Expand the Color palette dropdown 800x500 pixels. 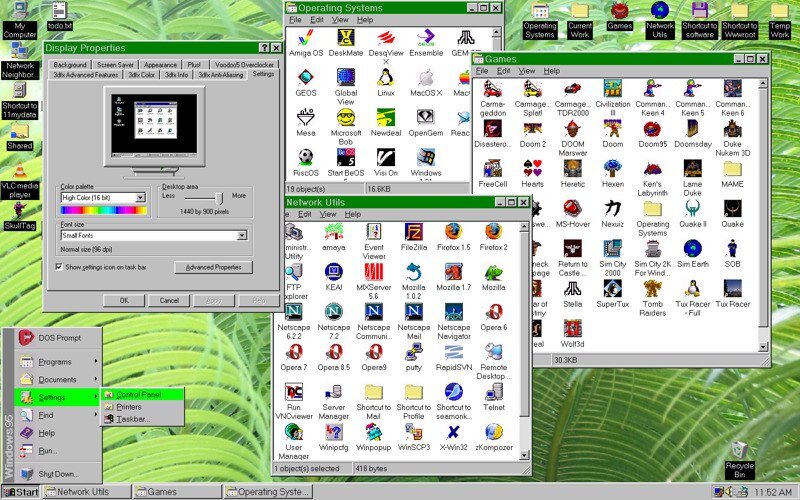pos(140,197)
